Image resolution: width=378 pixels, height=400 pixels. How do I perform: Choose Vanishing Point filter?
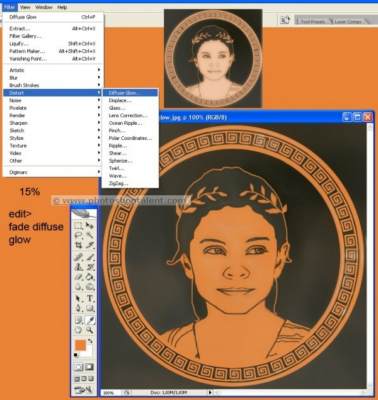pos(53,59)
